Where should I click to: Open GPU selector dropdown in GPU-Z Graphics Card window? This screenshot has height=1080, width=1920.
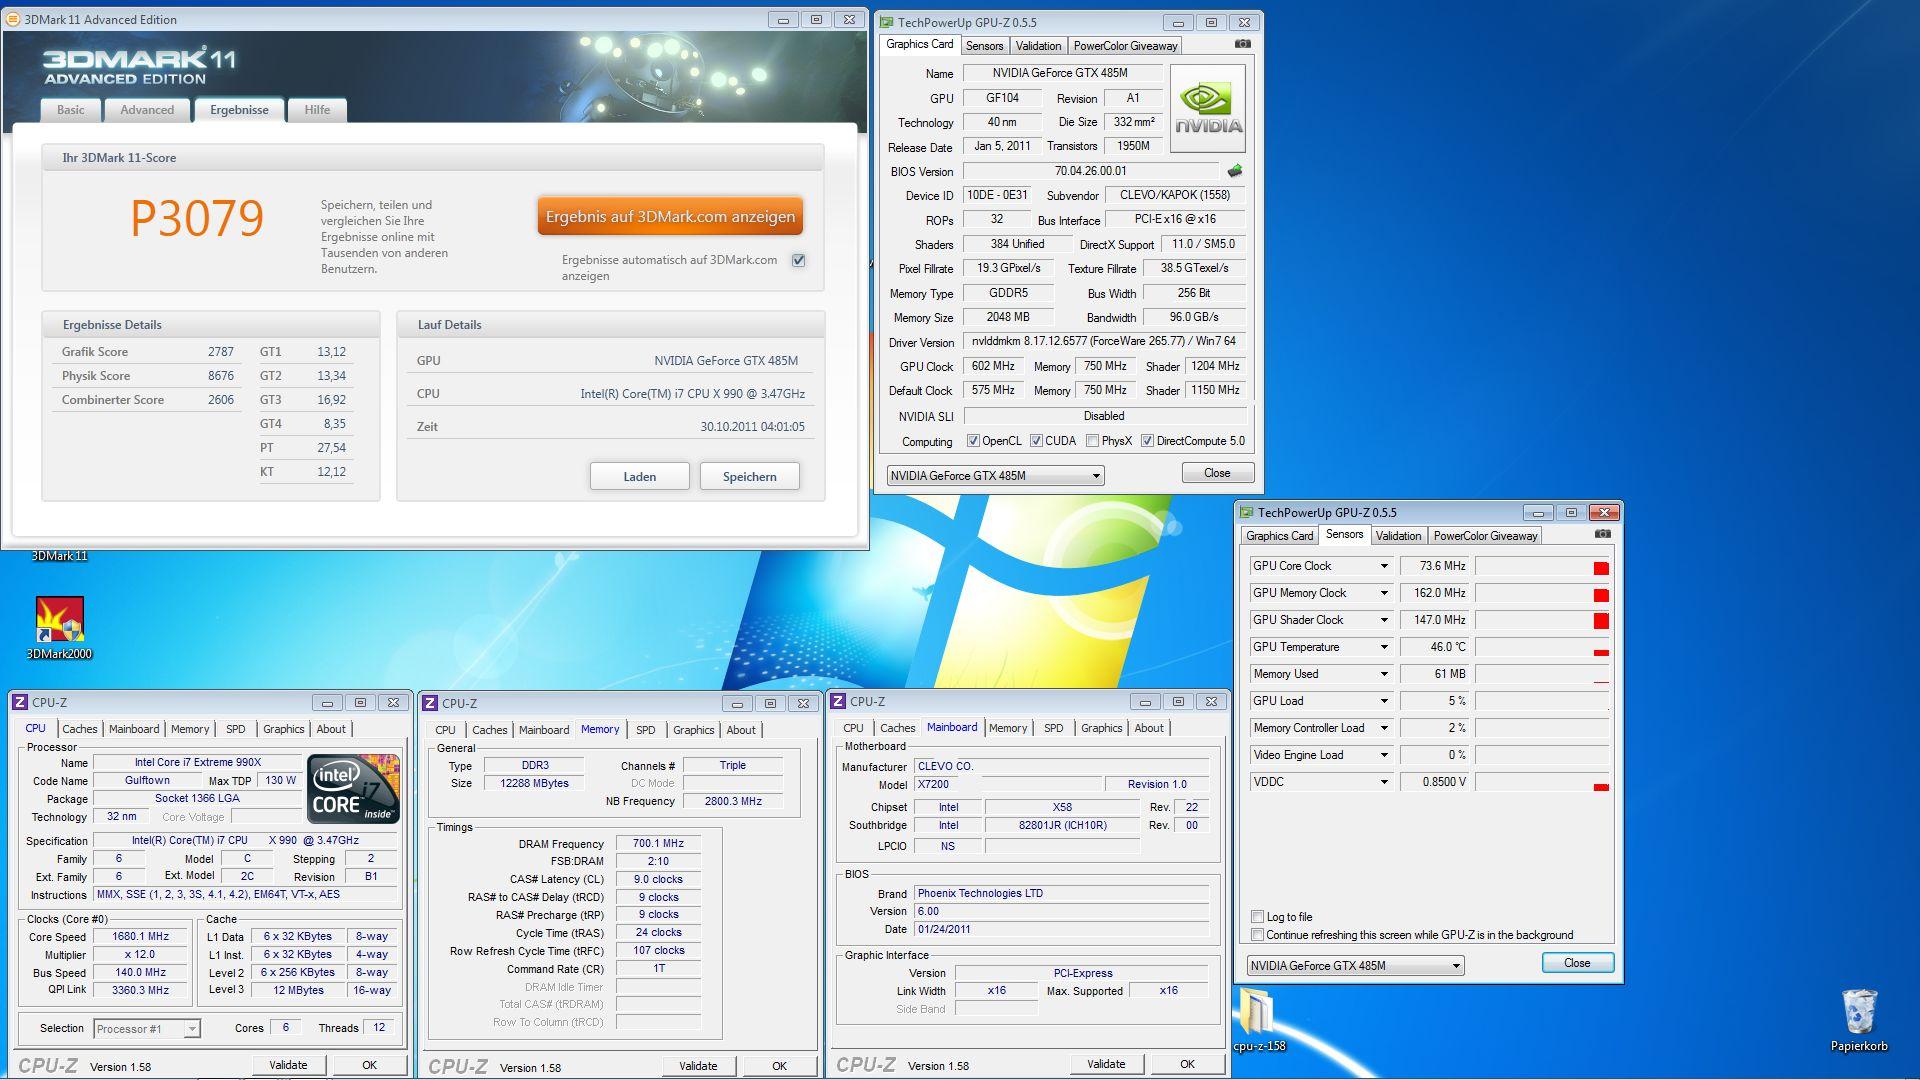tap(995, 476)
